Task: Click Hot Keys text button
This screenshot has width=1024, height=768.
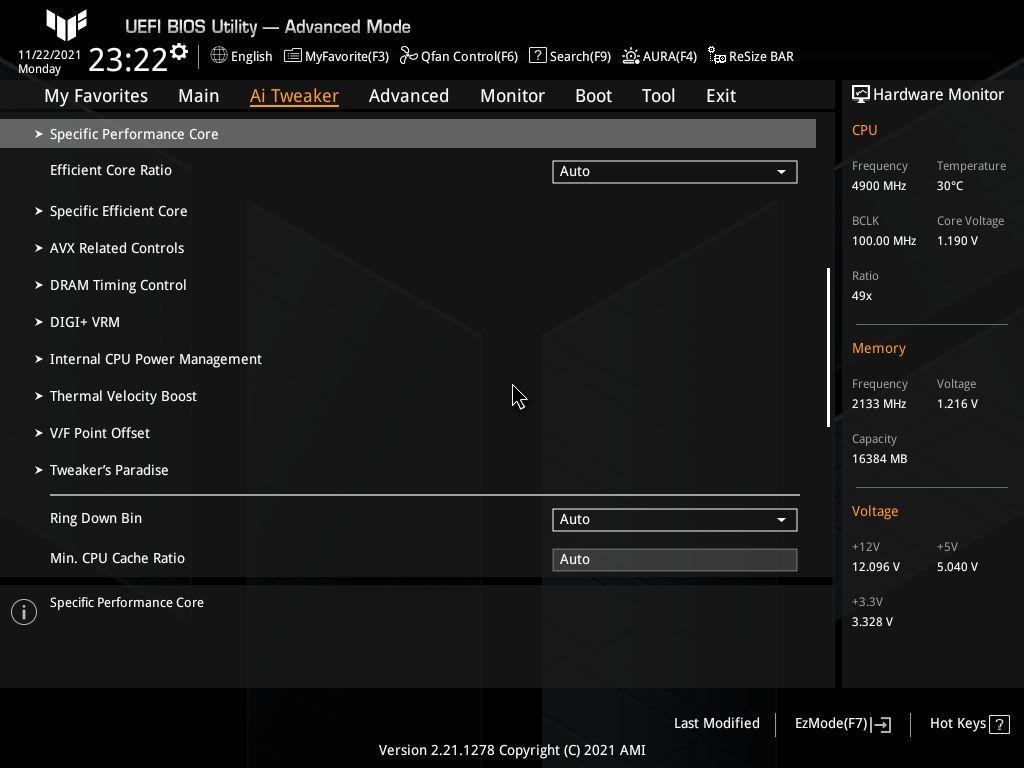Action: click(x=957, y=724)
